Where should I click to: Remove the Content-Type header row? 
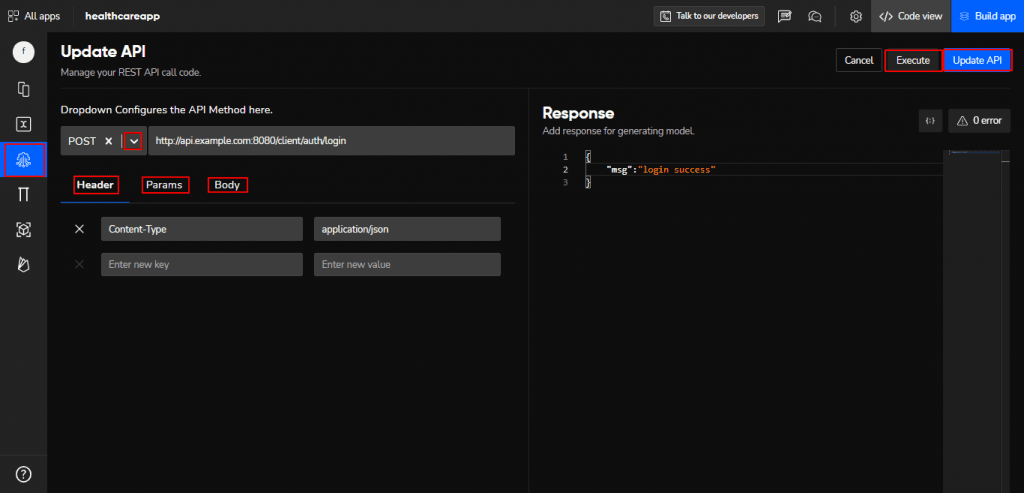coord(79,229)
